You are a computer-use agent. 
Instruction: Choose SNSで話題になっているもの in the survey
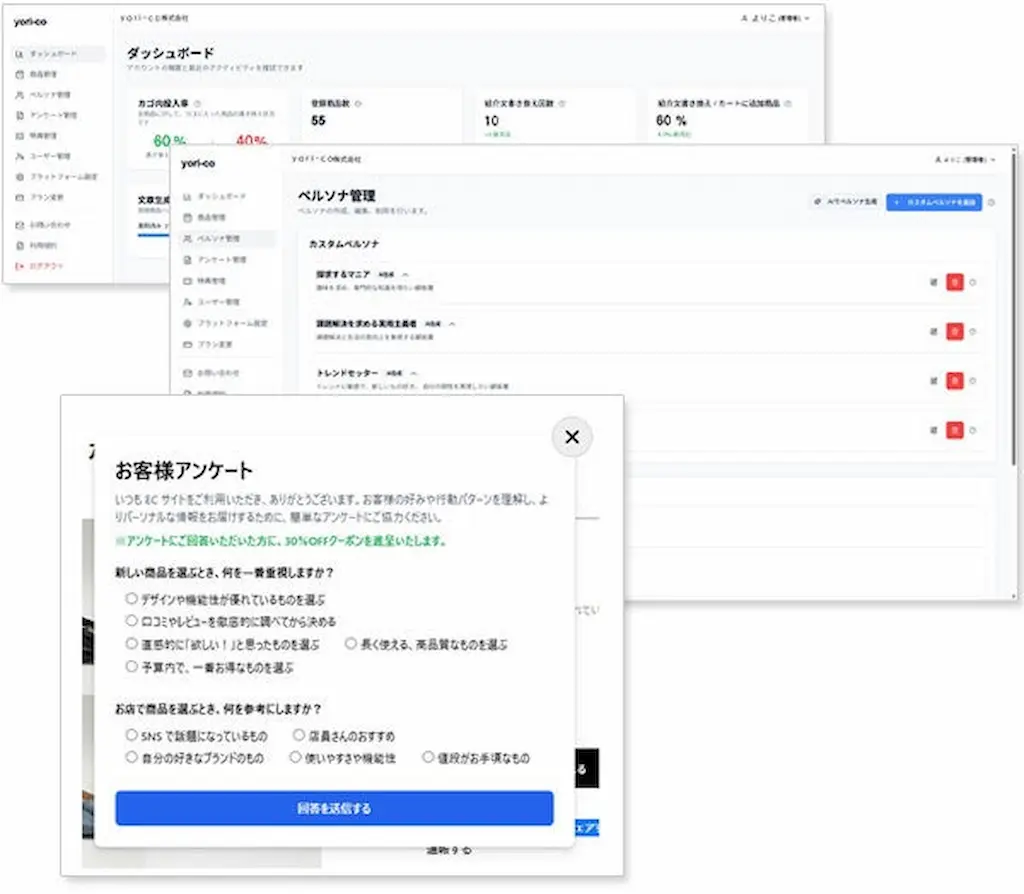(x=131, y=735)
